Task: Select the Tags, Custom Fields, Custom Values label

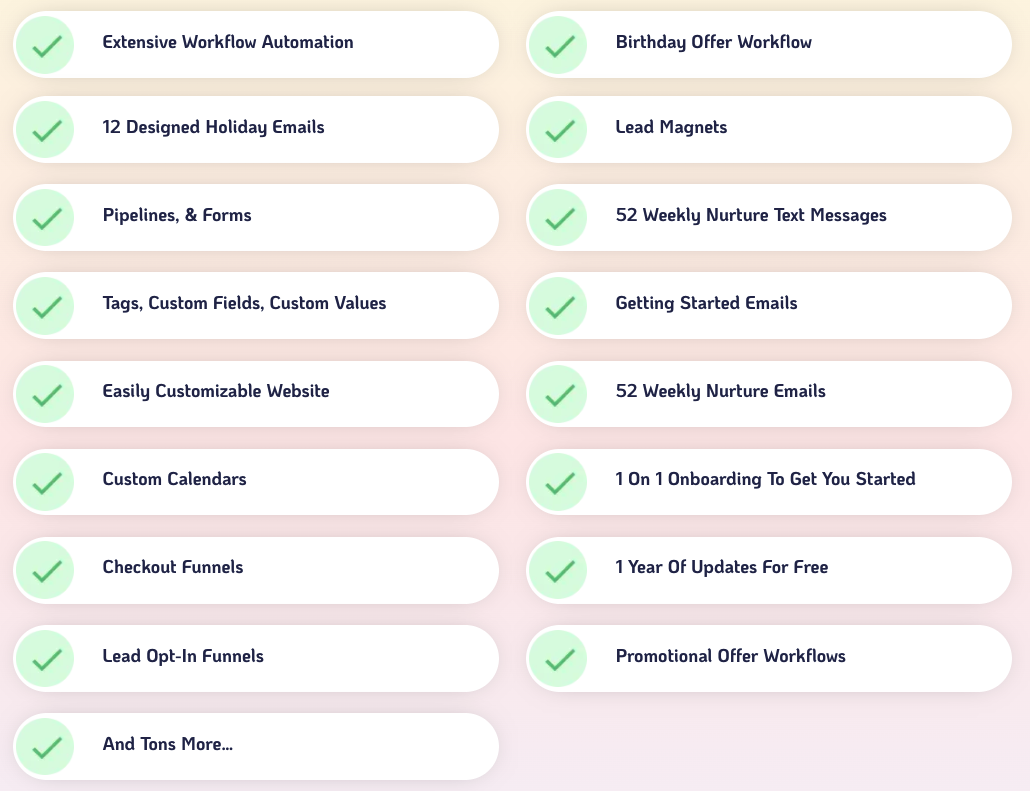Action: coord(244,303)
